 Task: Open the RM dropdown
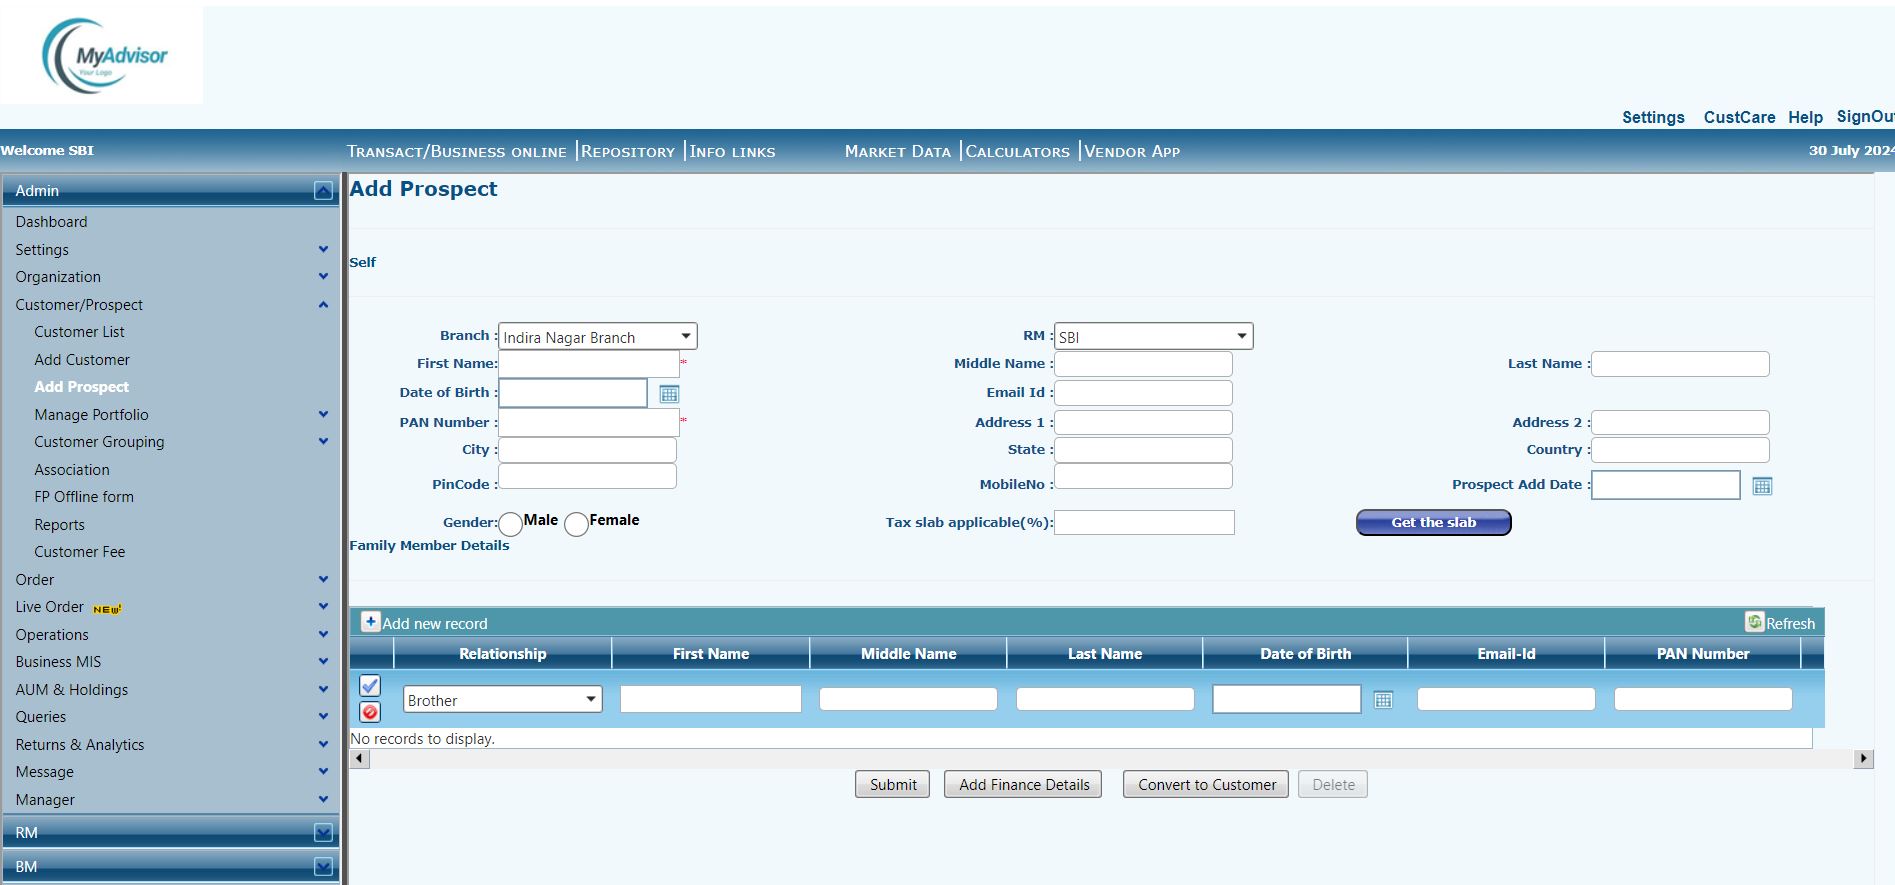click(1153, 337)
